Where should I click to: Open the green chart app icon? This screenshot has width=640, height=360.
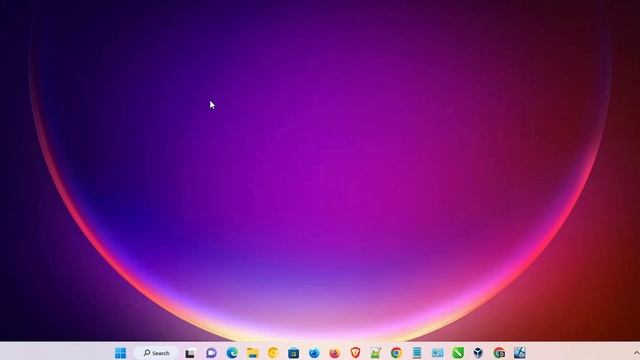(x=376, y=353)
